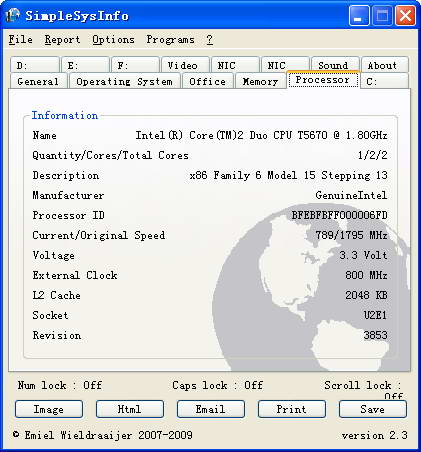Image resolution: width=421 pixels, height=452 pixels.
Task: Click the '789/1795 MHz' speed value
Action: [x=351, y=235]
